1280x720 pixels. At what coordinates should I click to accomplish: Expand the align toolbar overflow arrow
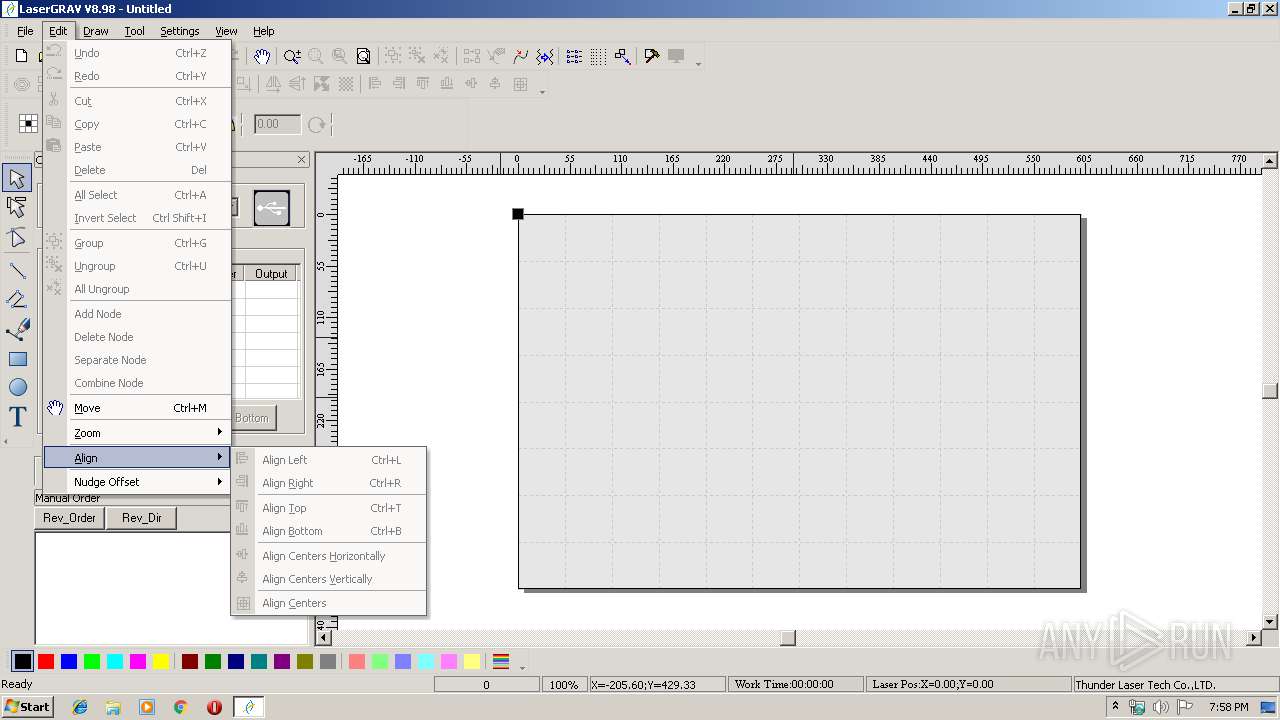coord(542,91)
